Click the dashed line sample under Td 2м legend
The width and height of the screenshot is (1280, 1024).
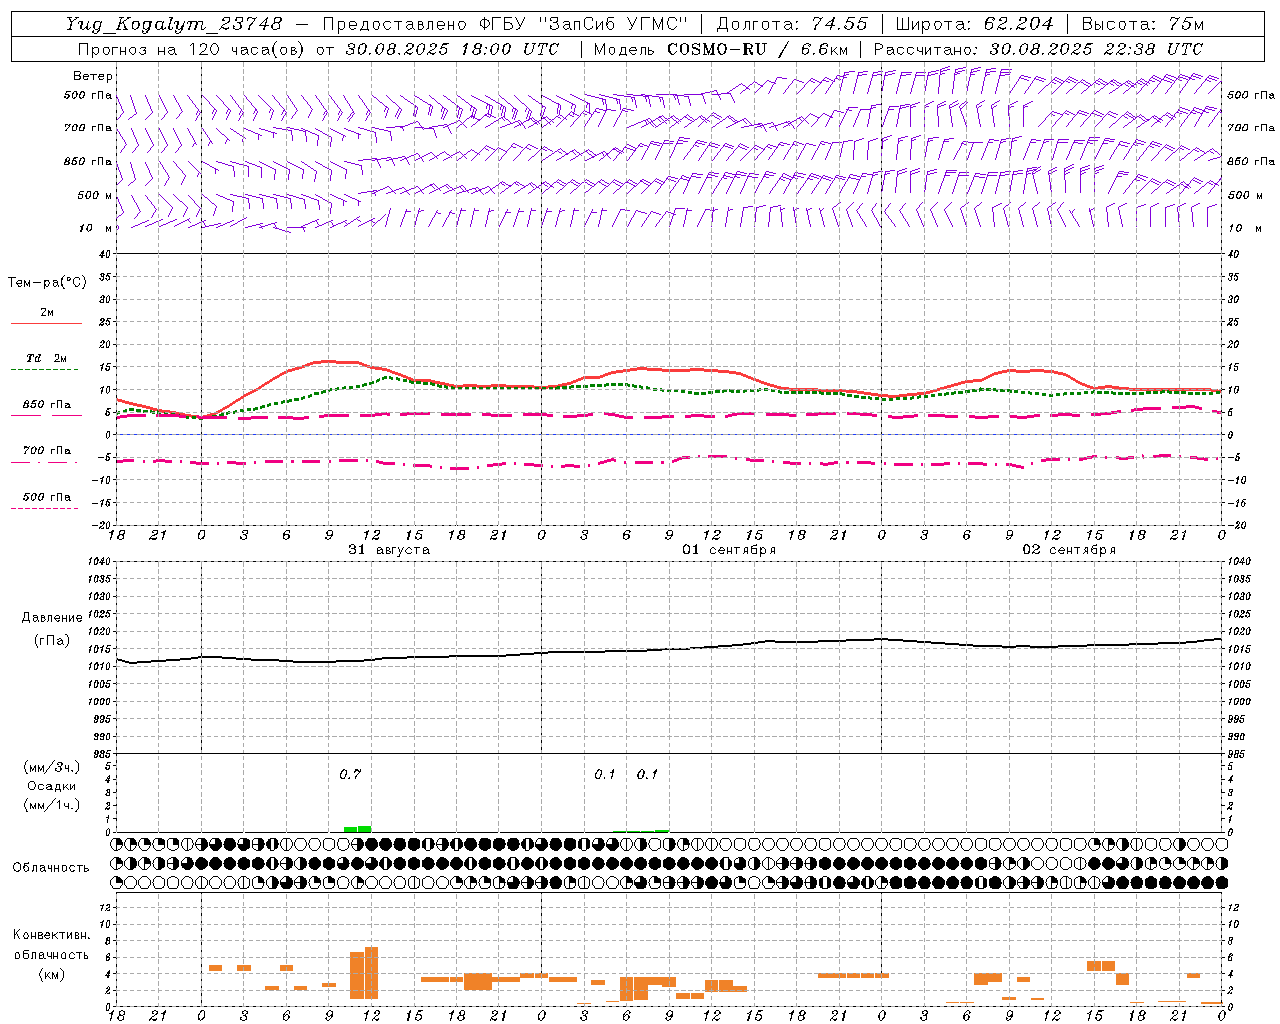click(x=46, y=370)
